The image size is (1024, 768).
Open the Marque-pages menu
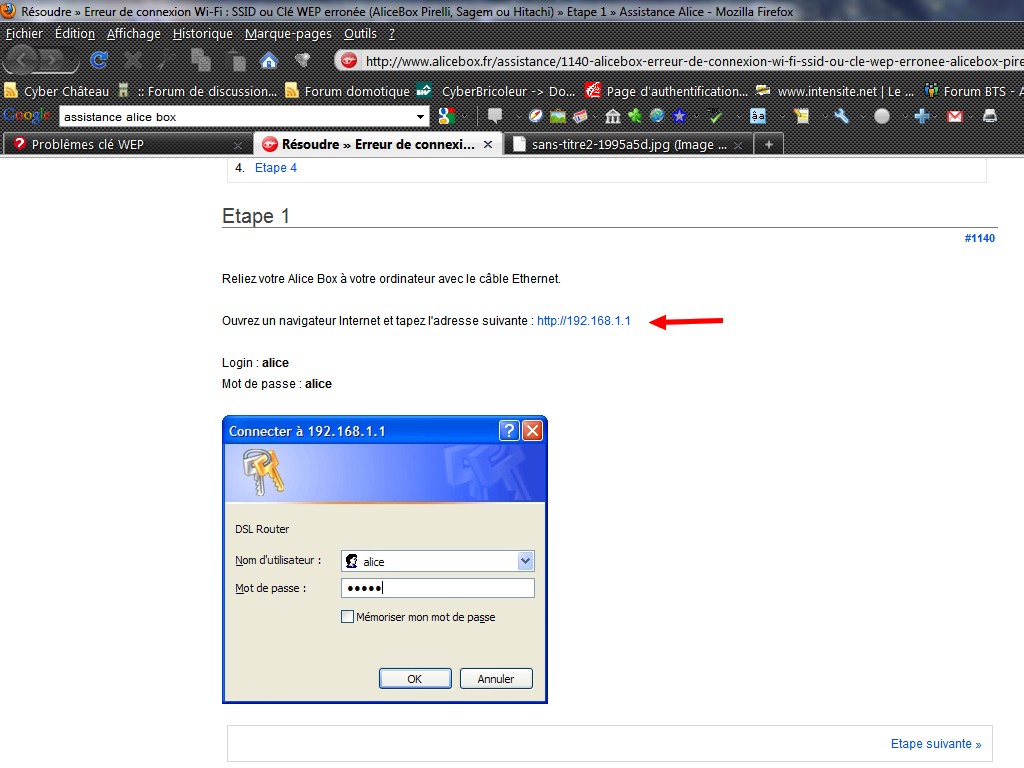tap(289, 33)
